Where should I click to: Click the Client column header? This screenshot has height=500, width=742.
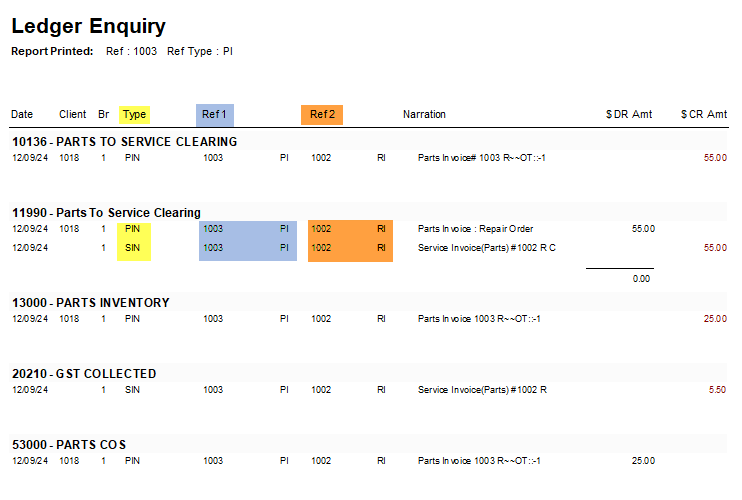point(73,115)
